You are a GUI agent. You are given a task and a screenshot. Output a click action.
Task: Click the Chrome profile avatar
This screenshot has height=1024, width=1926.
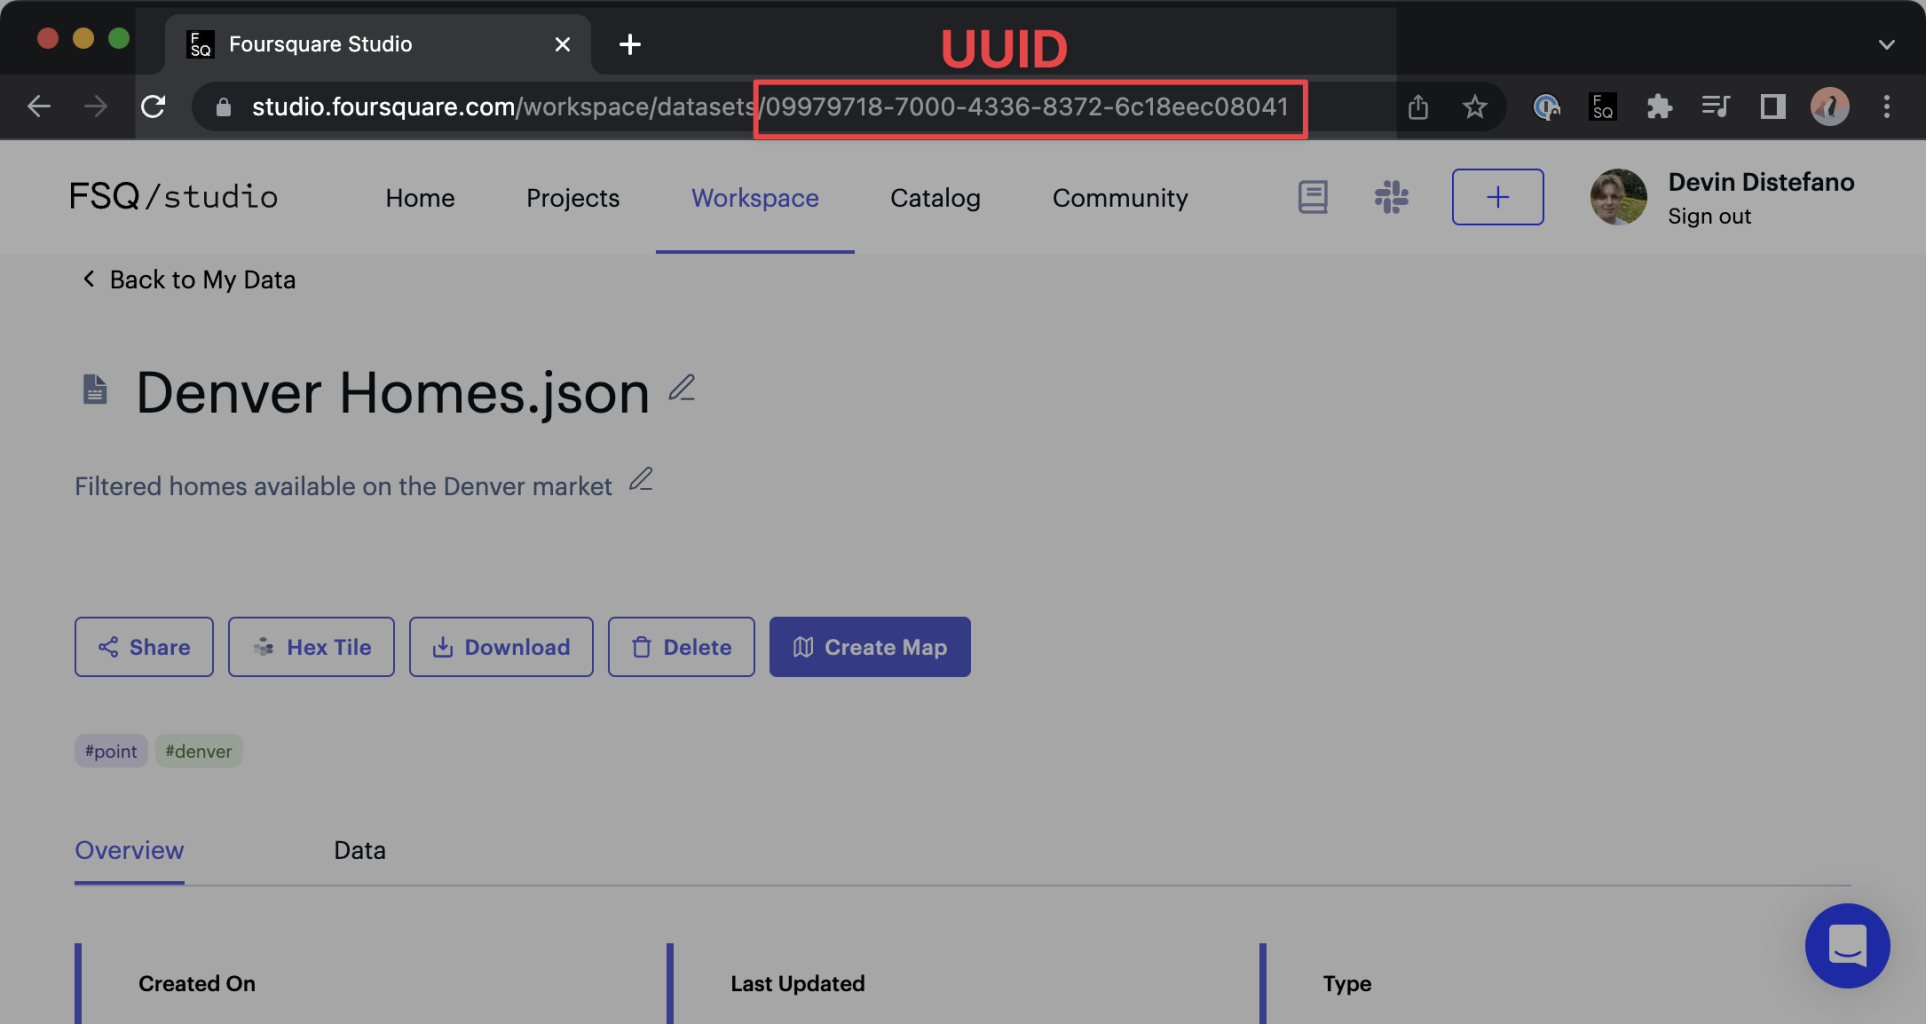(1830, 106)
